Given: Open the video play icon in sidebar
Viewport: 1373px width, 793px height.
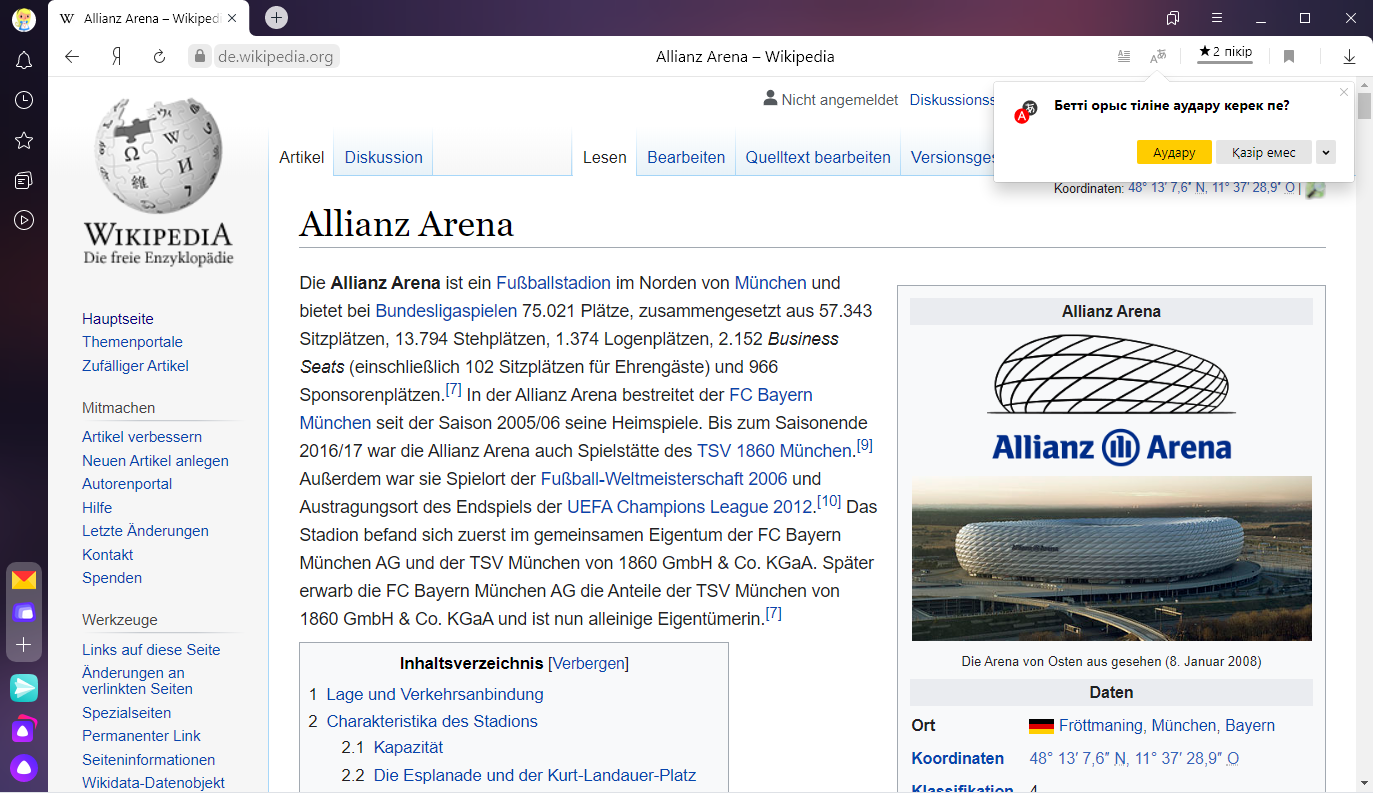Looking at the screenshot, I should click(x=24, y=220).
